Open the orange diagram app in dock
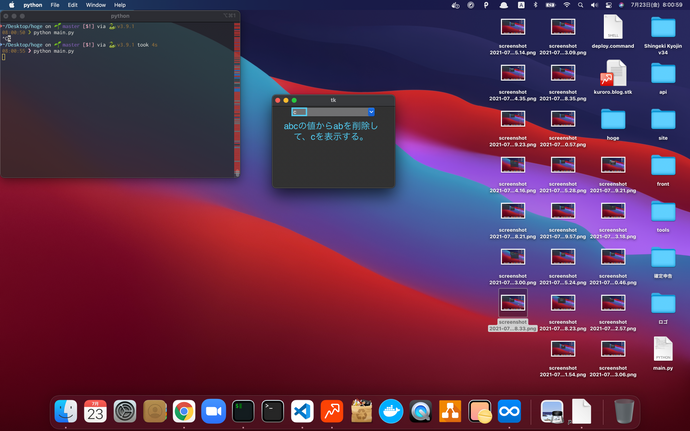 pos(450,411)
